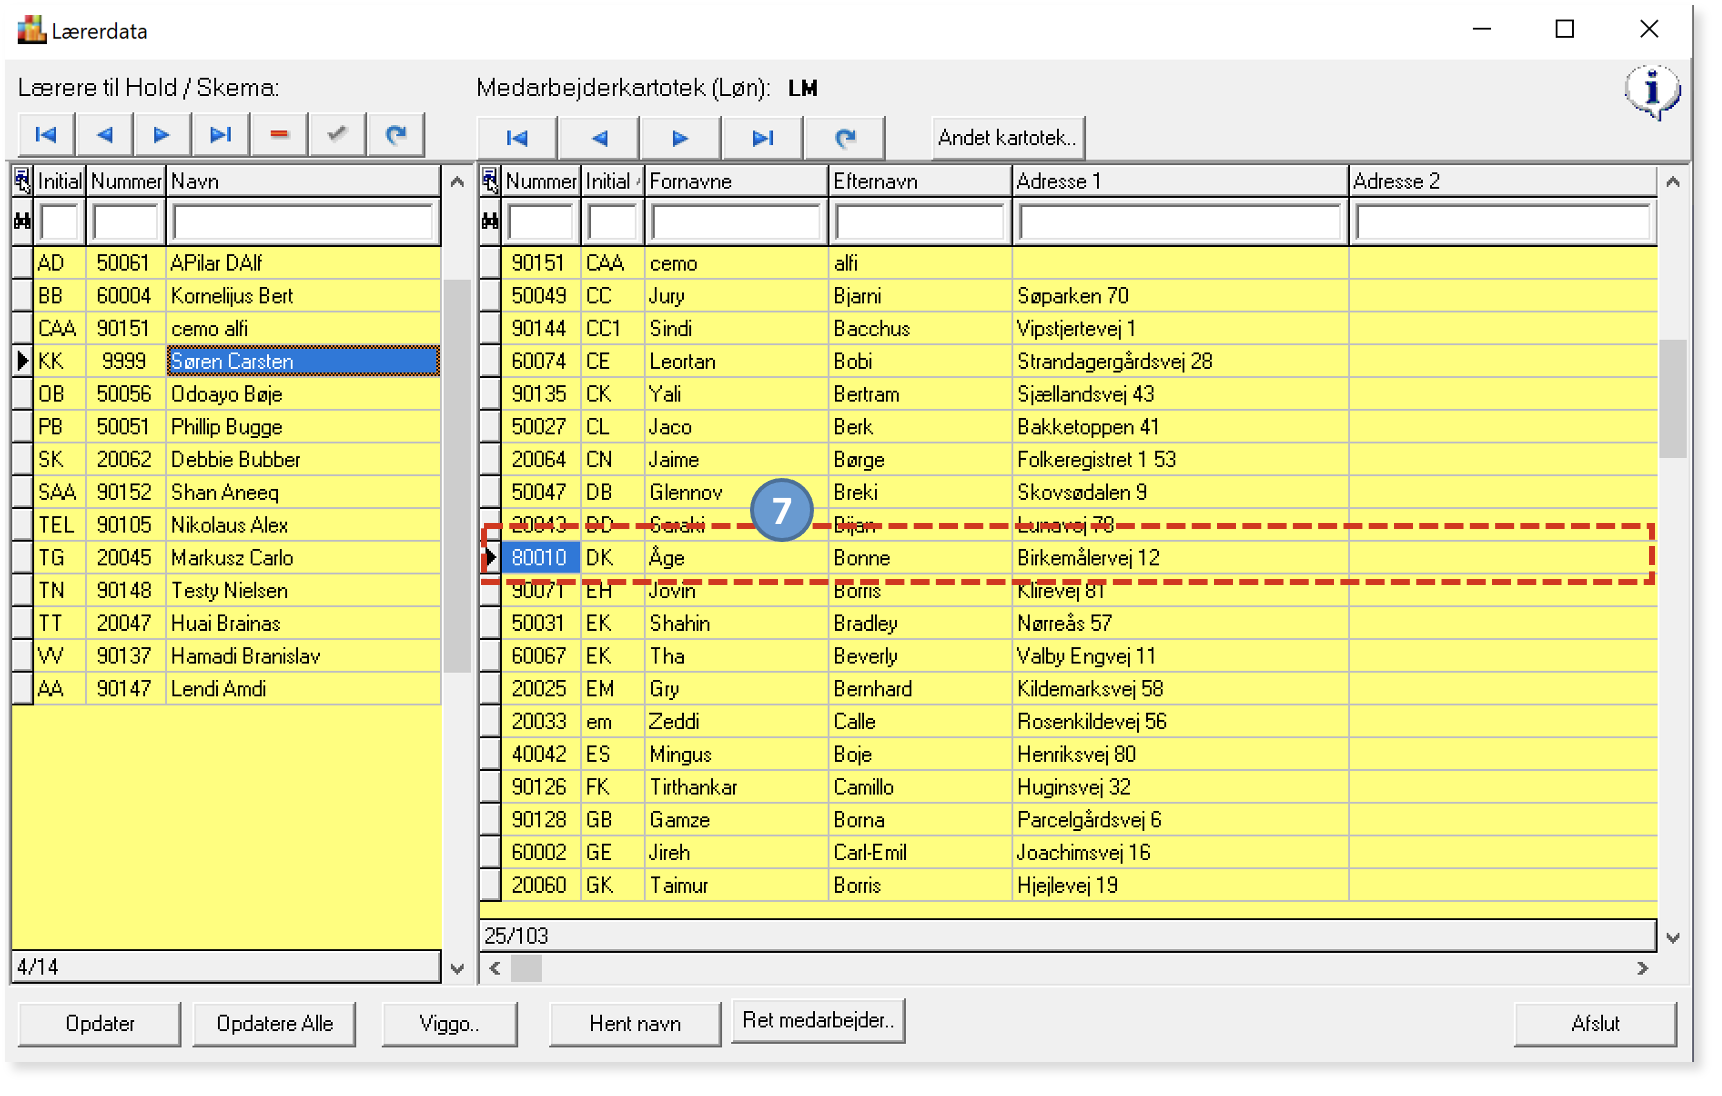Click Navn filter field in left table
This screenshot has width=1722, height=1096.
click(303, 221)
